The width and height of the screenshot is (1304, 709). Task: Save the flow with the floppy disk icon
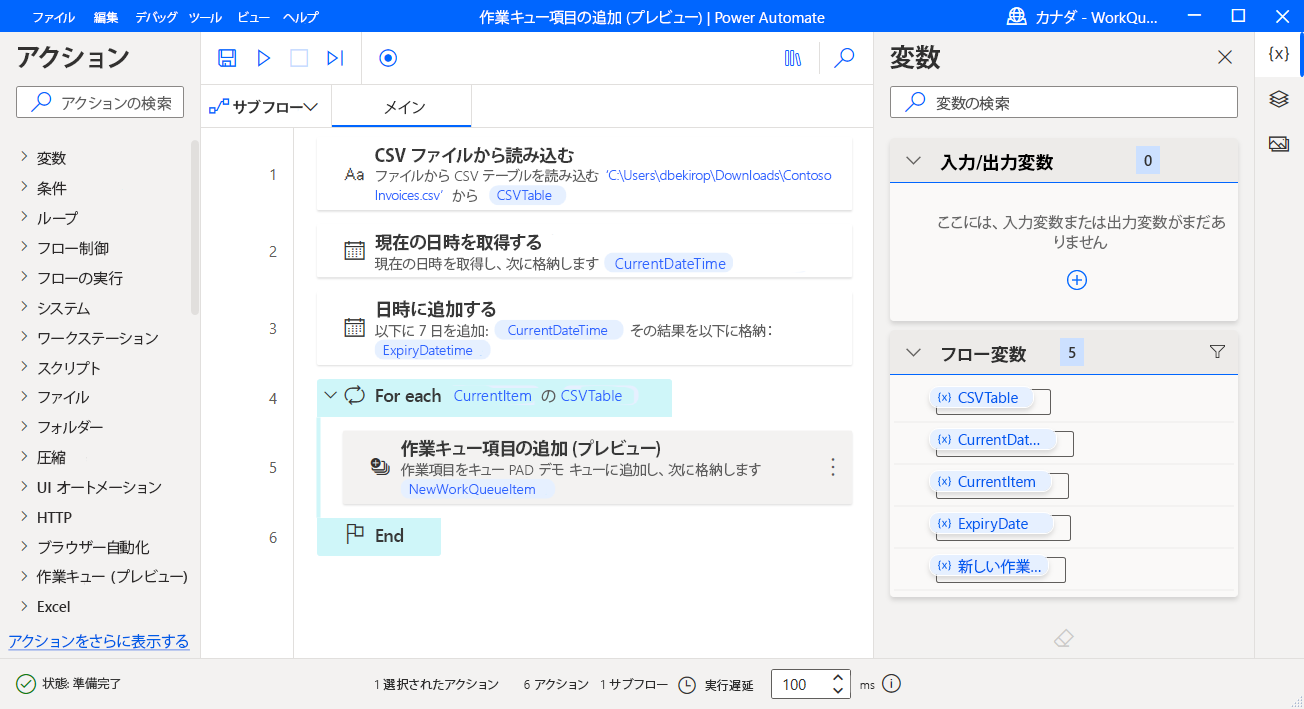click(x=227, y=58)
